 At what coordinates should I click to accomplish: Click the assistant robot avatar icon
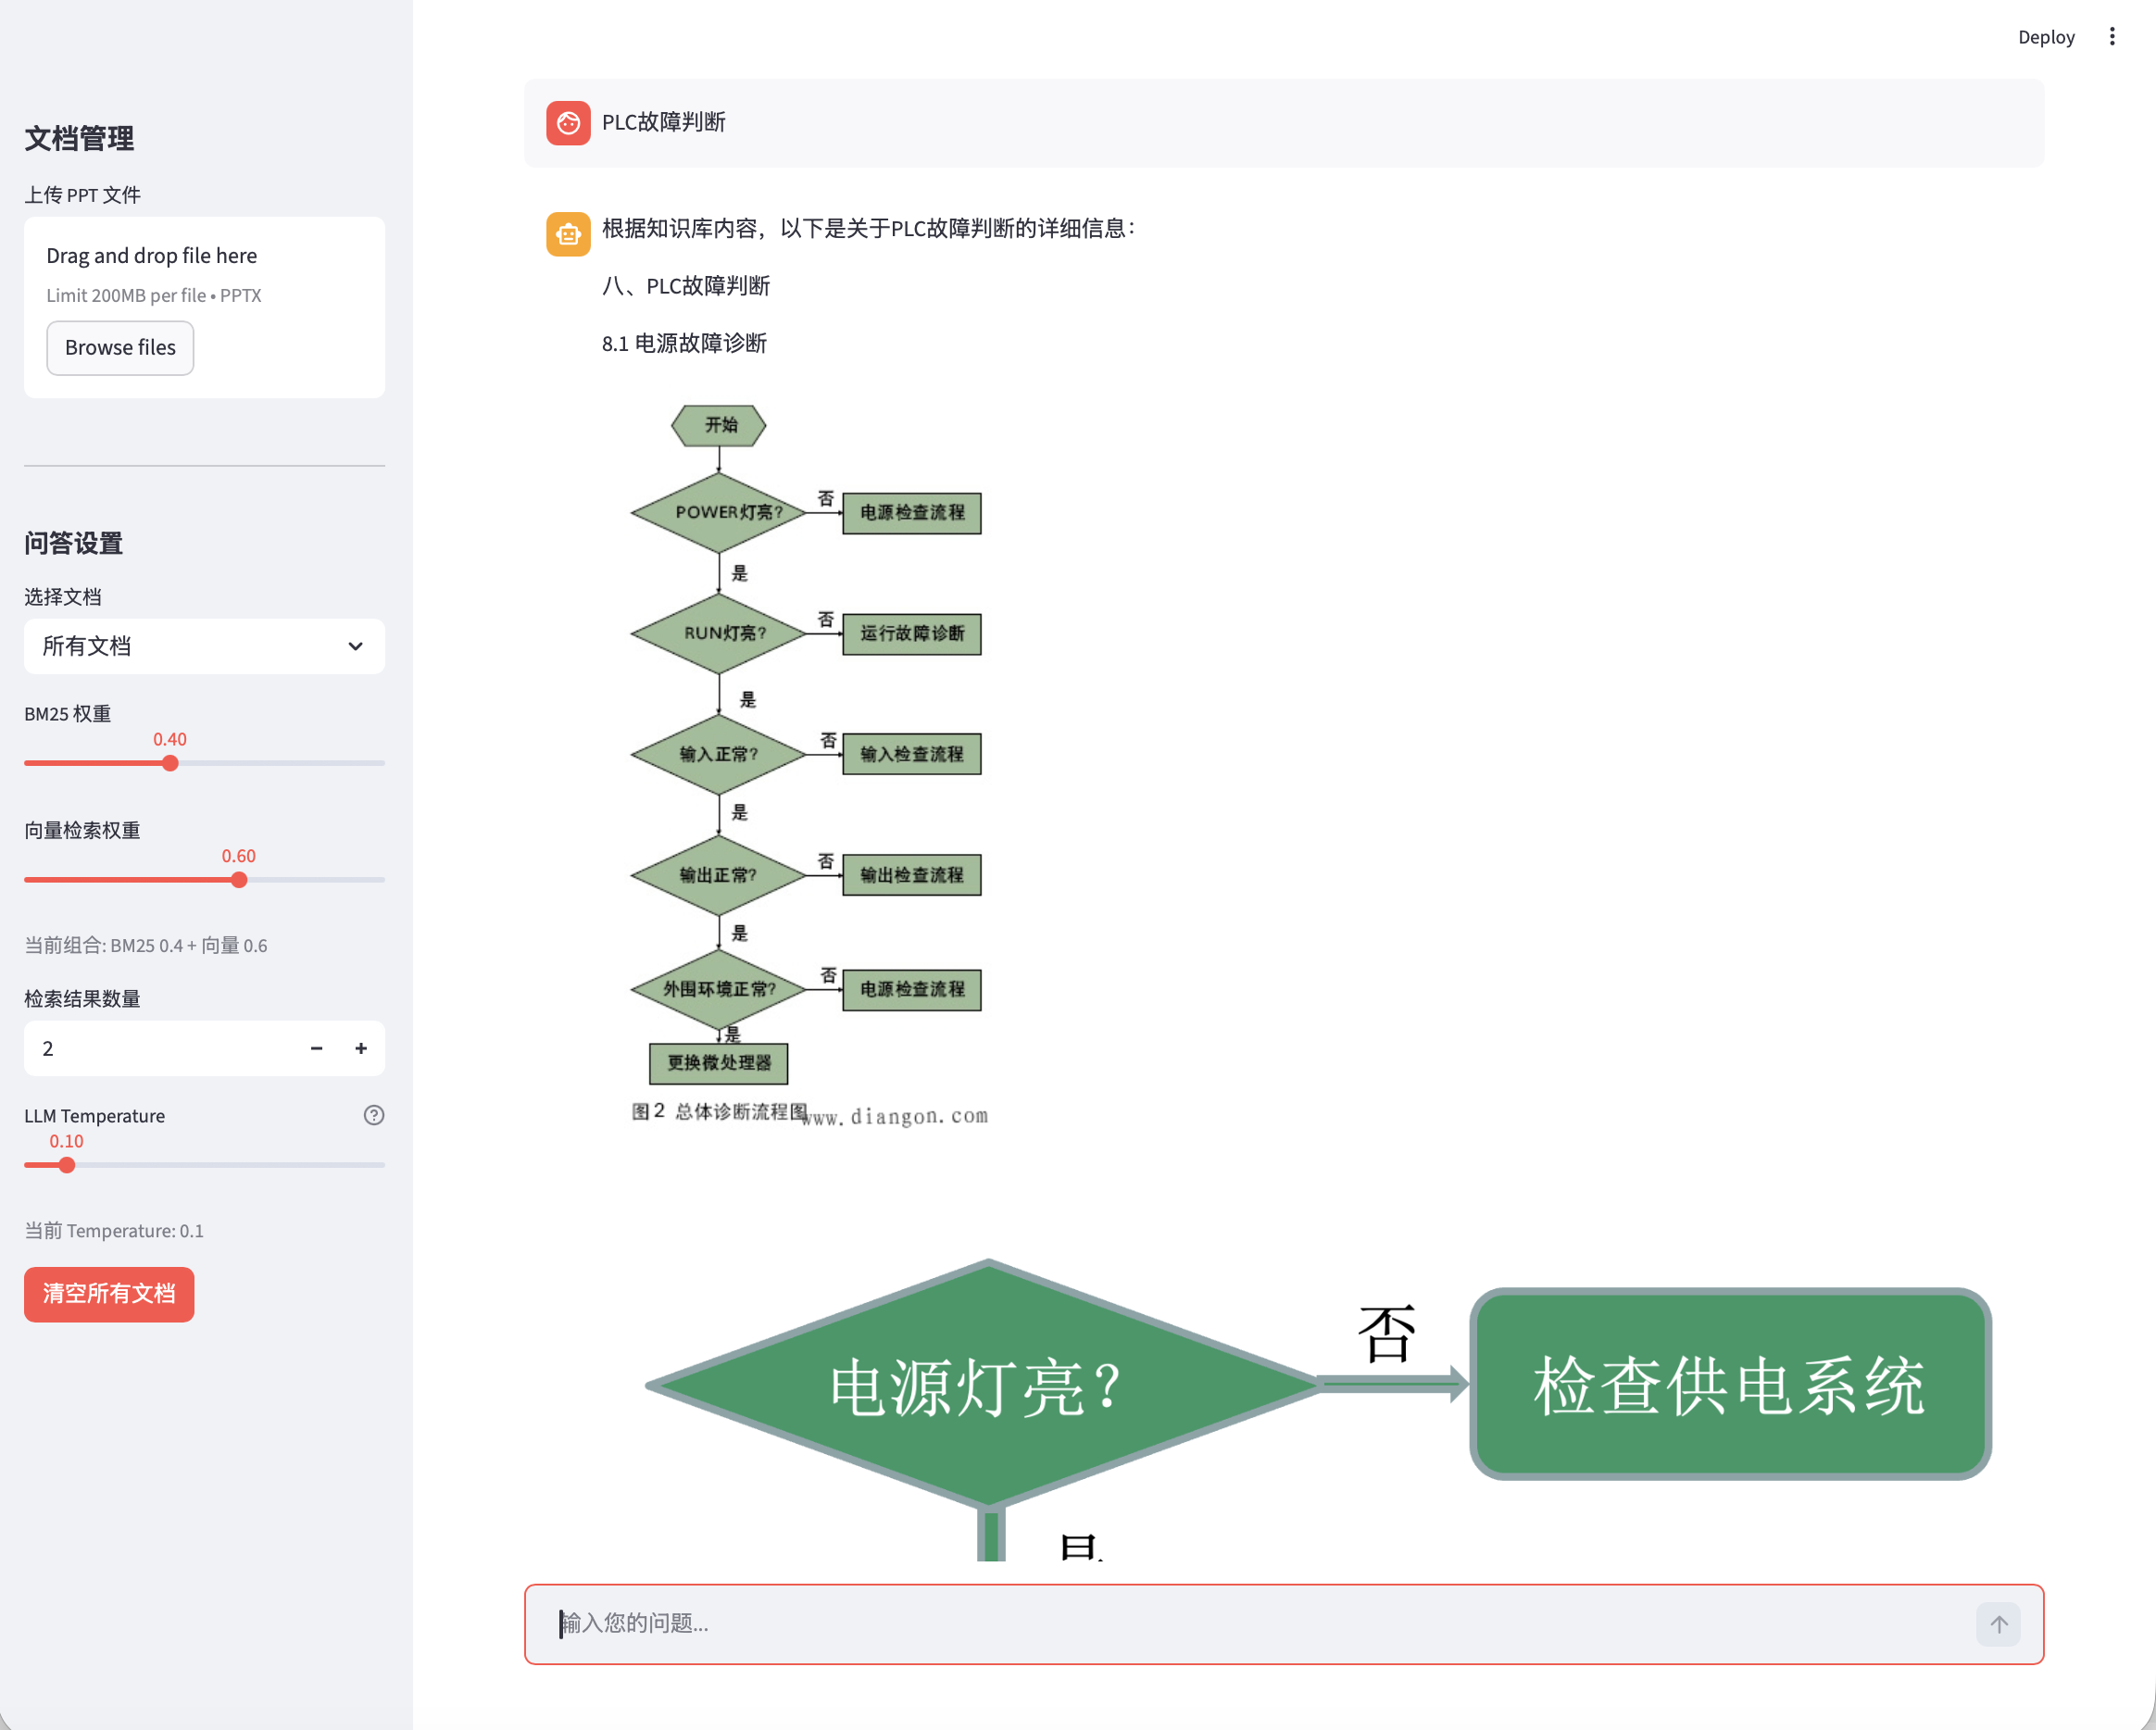568,234
